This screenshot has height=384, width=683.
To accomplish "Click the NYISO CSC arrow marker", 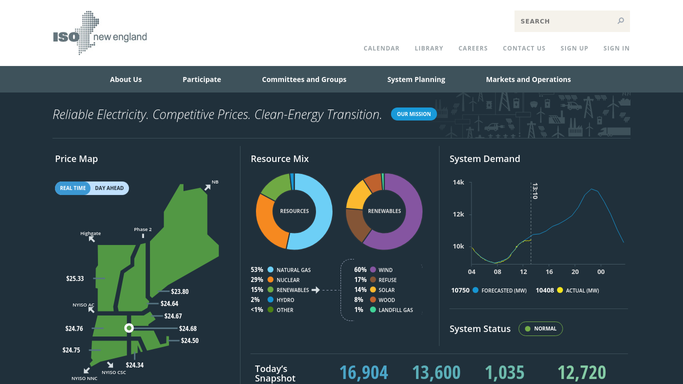I will 110,365.
